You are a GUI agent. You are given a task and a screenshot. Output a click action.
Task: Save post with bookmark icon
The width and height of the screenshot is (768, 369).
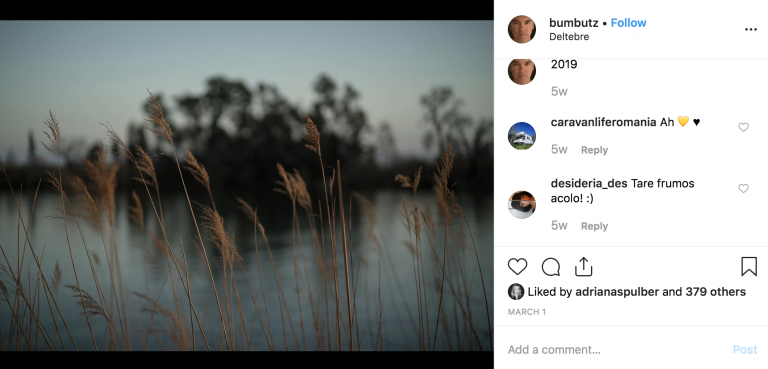point(749,267)
